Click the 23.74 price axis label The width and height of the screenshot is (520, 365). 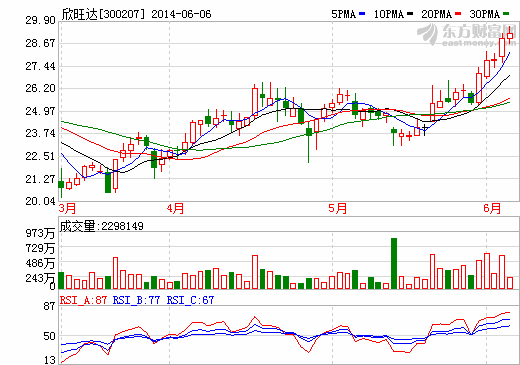[x=40, y=133]
